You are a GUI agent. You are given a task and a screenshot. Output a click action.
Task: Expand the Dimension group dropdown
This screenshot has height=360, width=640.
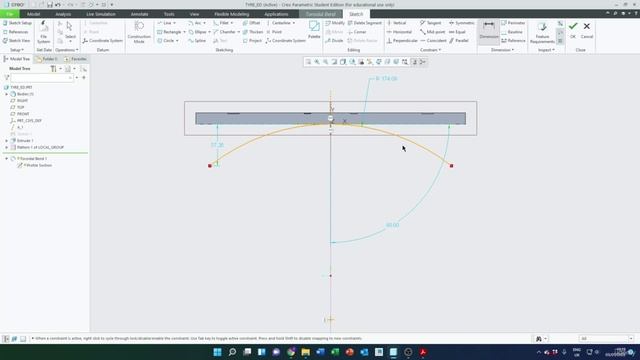502,50
